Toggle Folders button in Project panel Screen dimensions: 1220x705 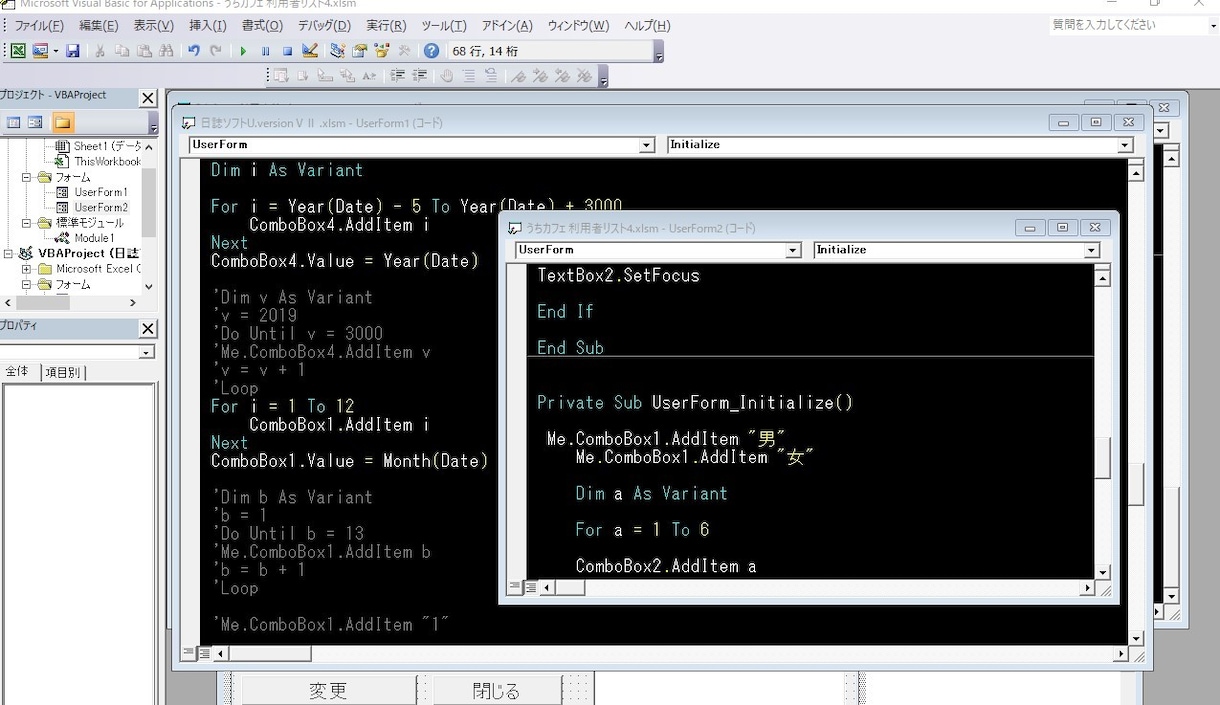pos(63,122)
